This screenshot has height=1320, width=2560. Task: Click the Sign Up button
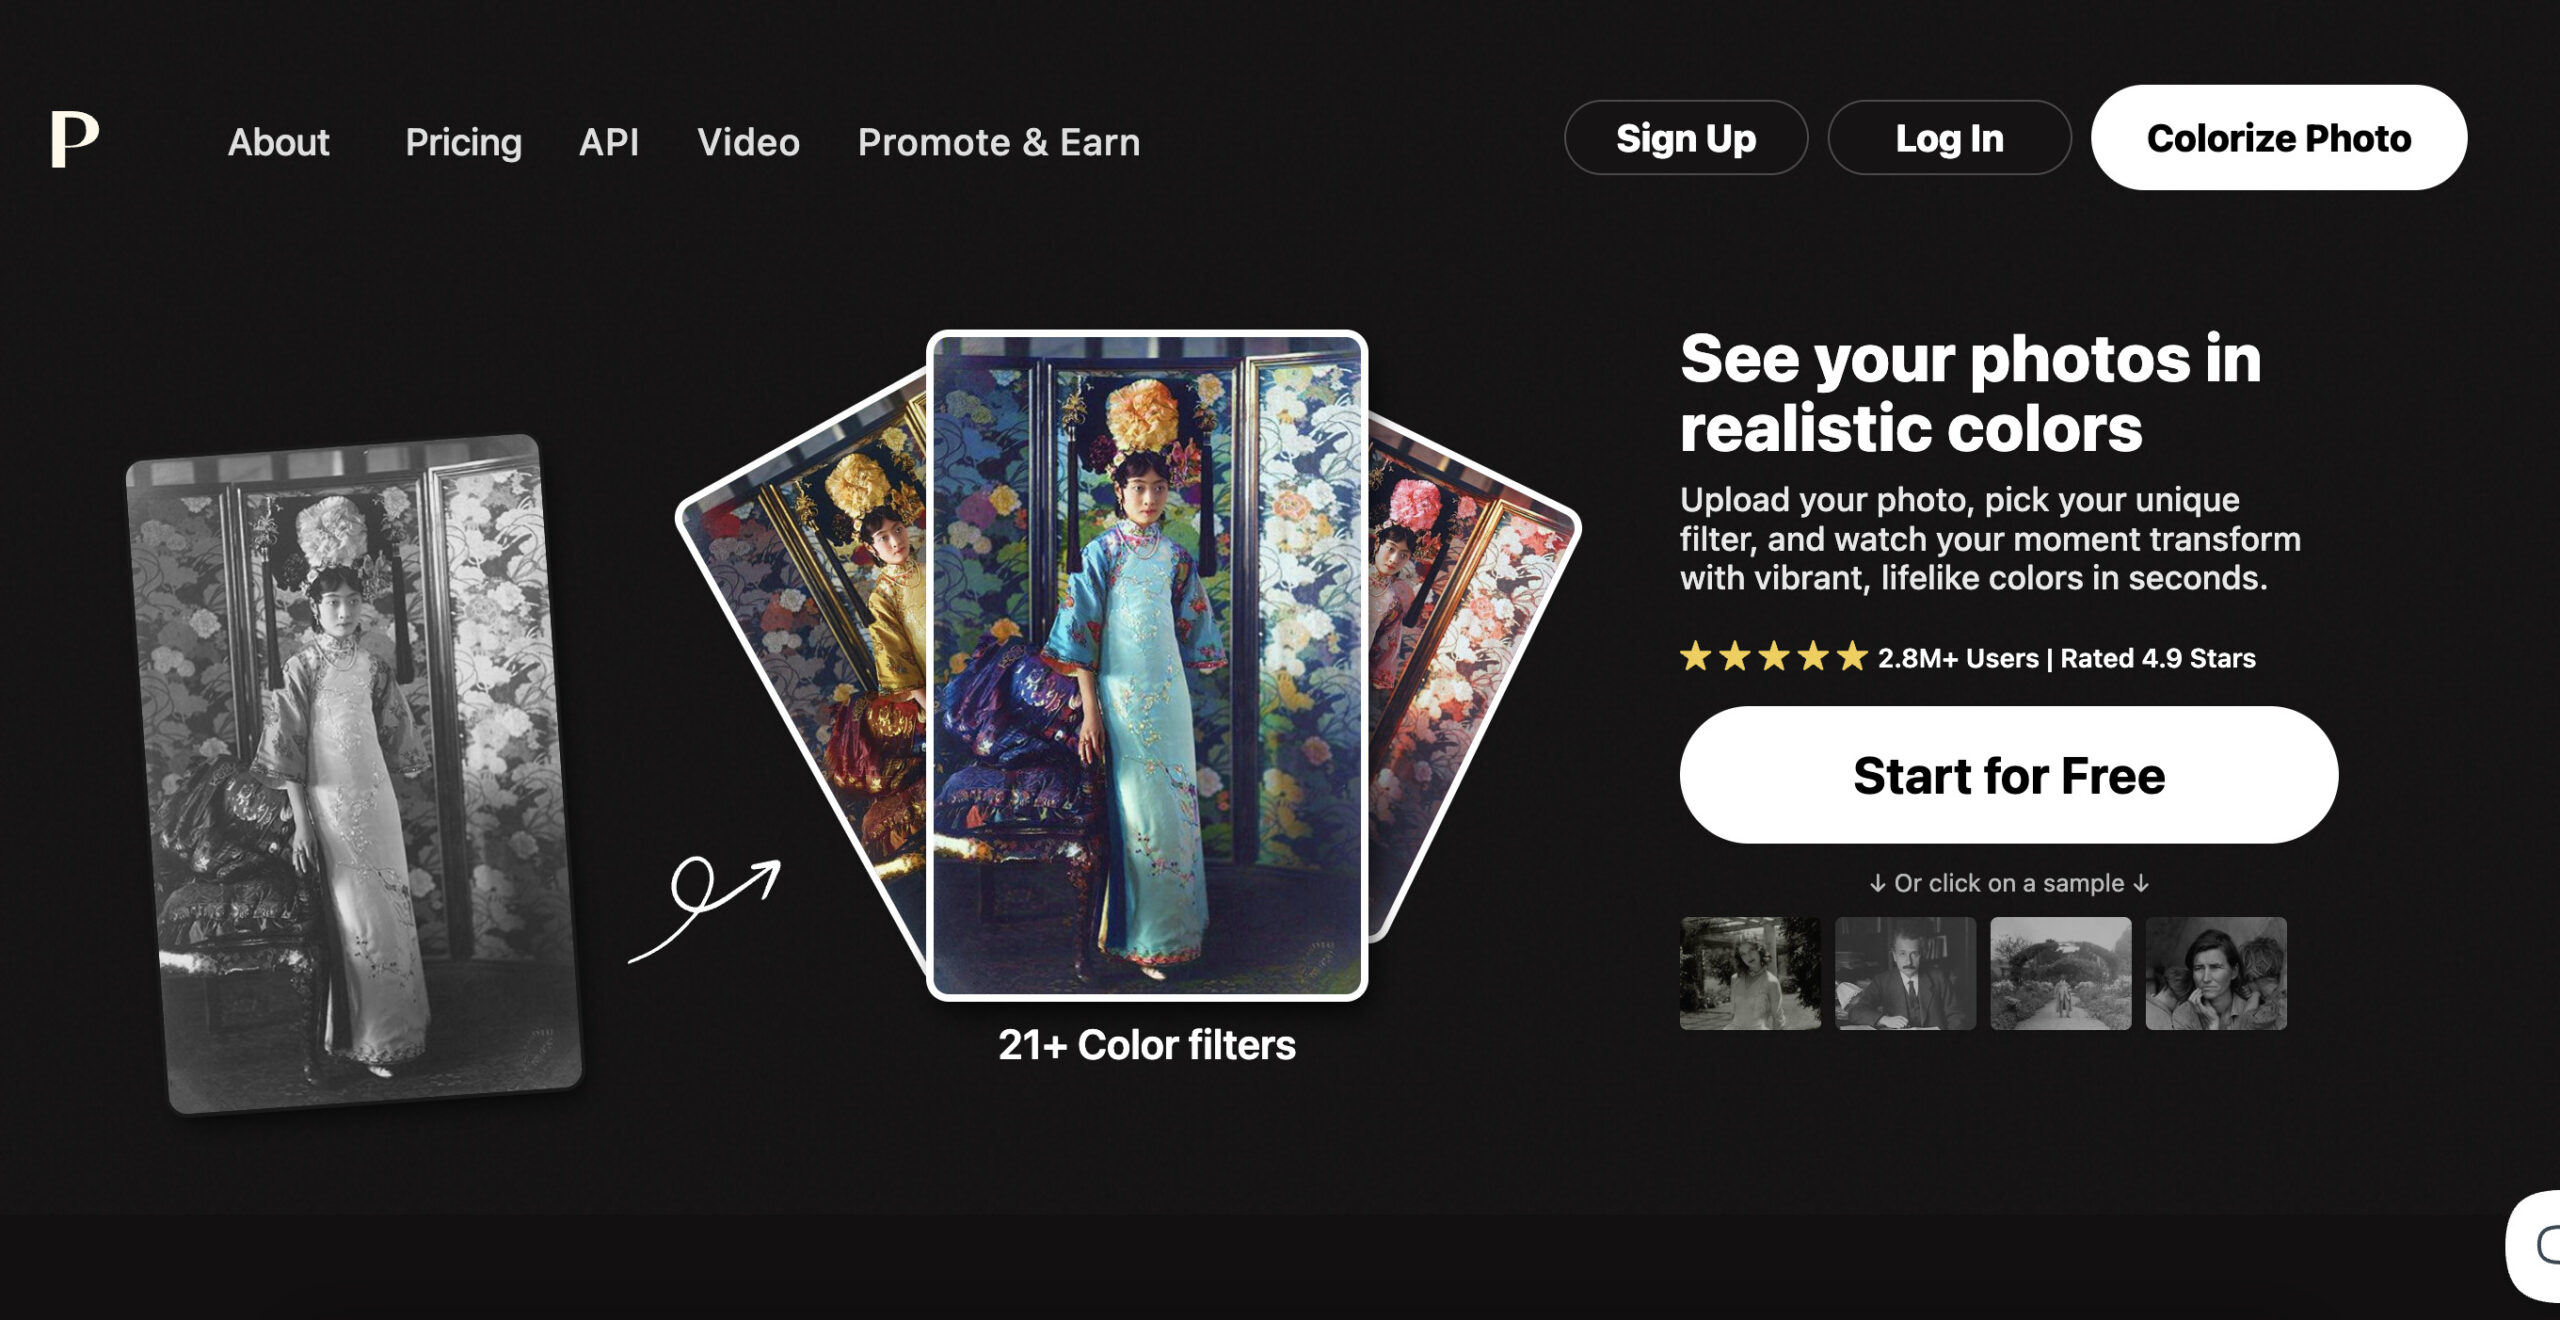coord(1686,138)
